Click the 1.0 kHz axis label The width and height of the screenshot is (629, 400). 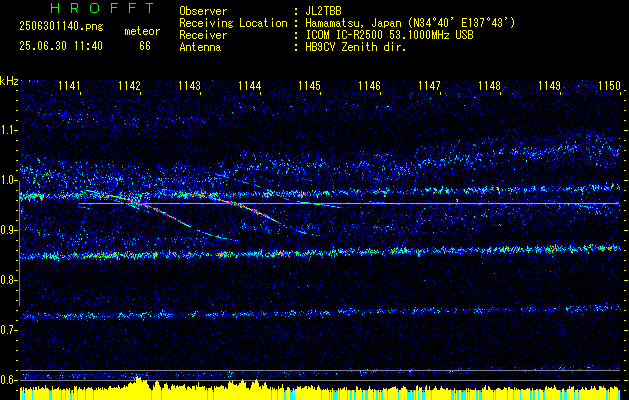click(x=9, y=180)
